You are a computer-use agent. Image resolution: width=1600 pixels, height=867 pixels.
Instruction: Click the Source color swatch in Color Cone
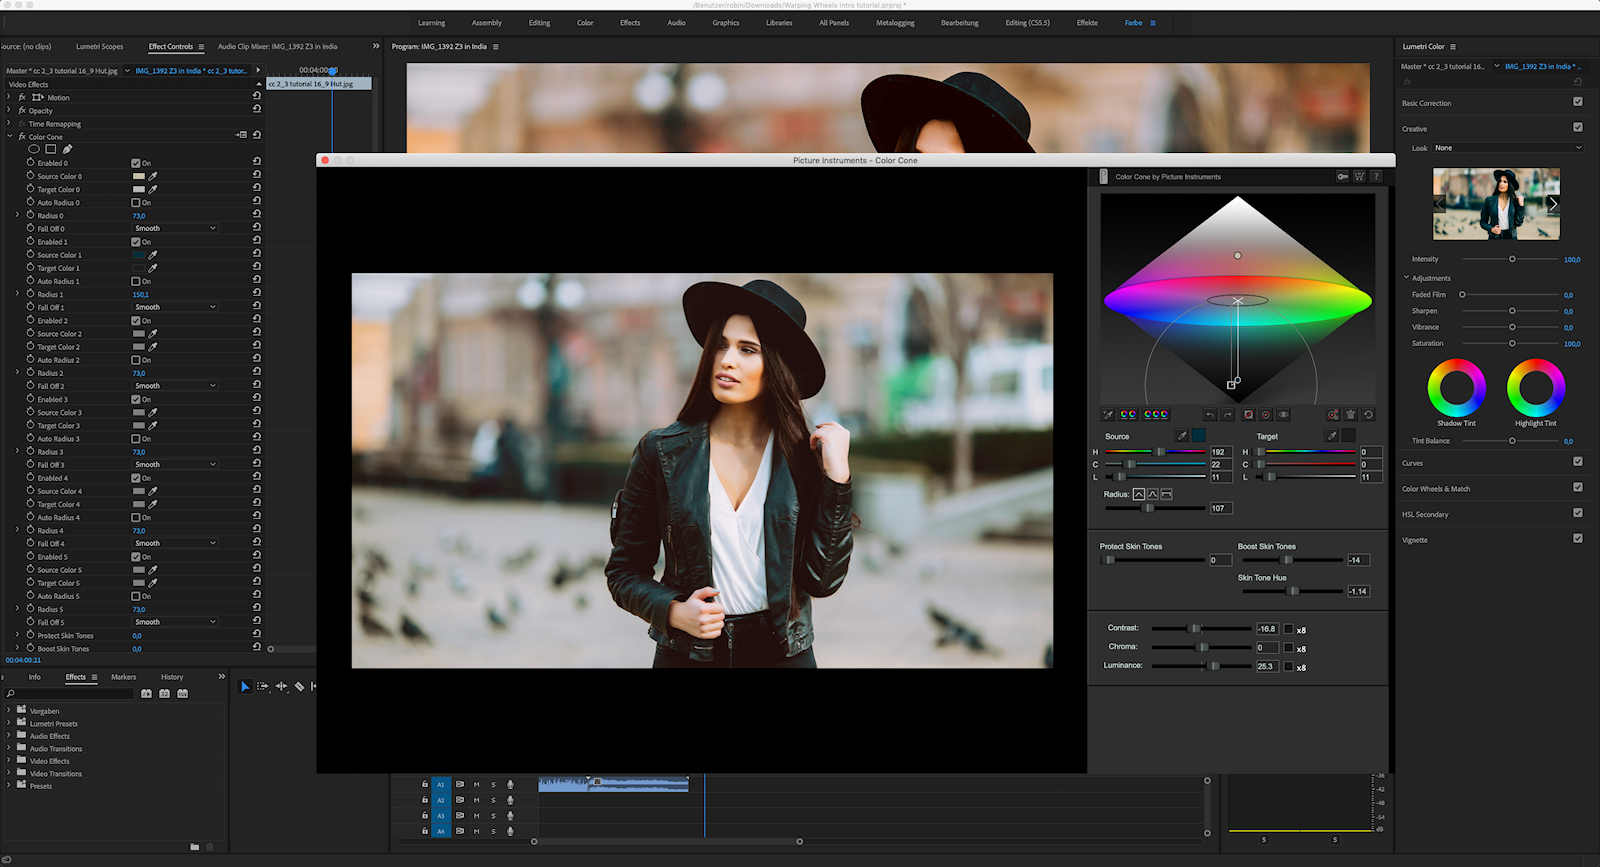(1198, 436)
